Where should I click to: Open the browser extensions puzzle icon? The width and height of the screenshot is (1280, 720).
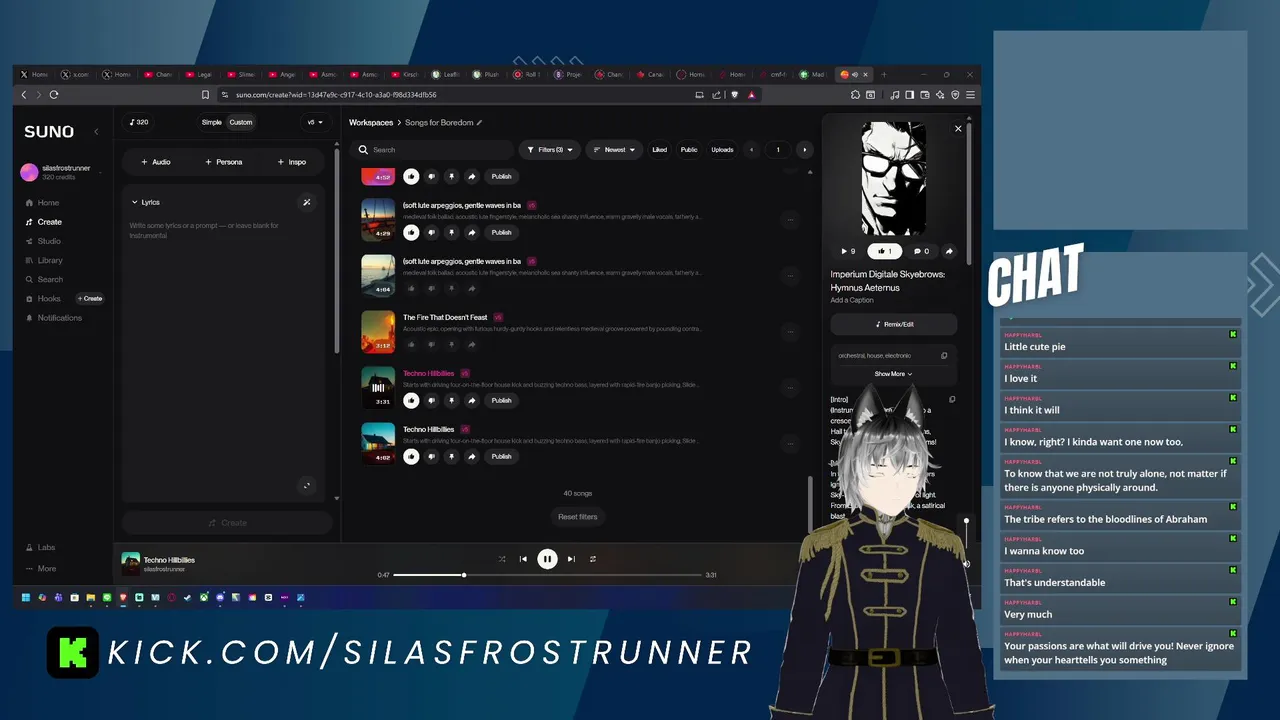coord(856,95)
